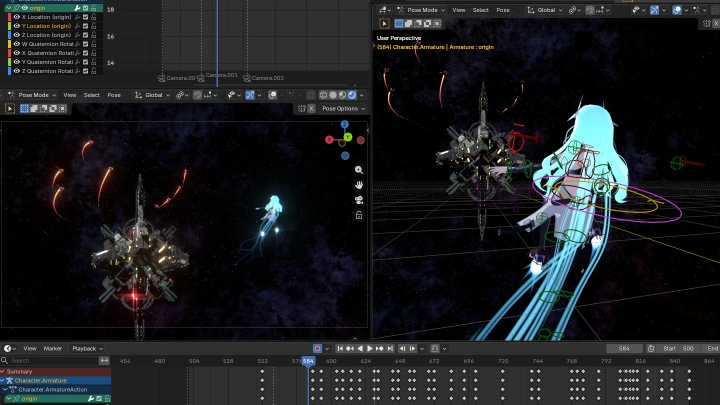This screenshot has height=405, width=720.
Task: Click the pan view hand icon
Action: coord(359,185)
